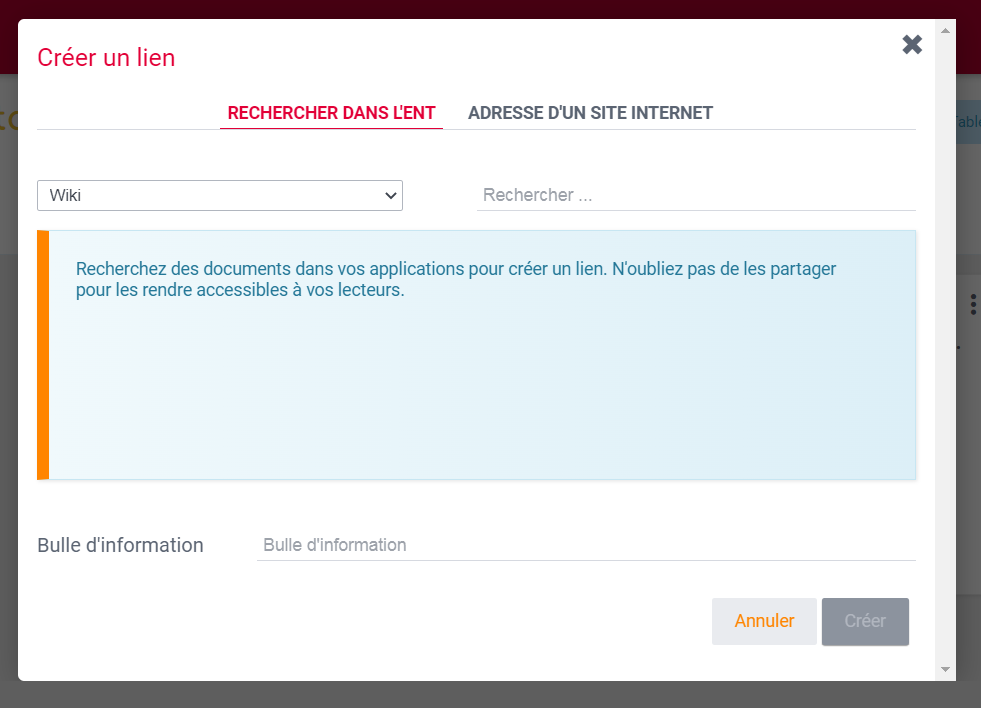
Task: Open the Adresse d'un site internet tab
Action: coord(590,113)
